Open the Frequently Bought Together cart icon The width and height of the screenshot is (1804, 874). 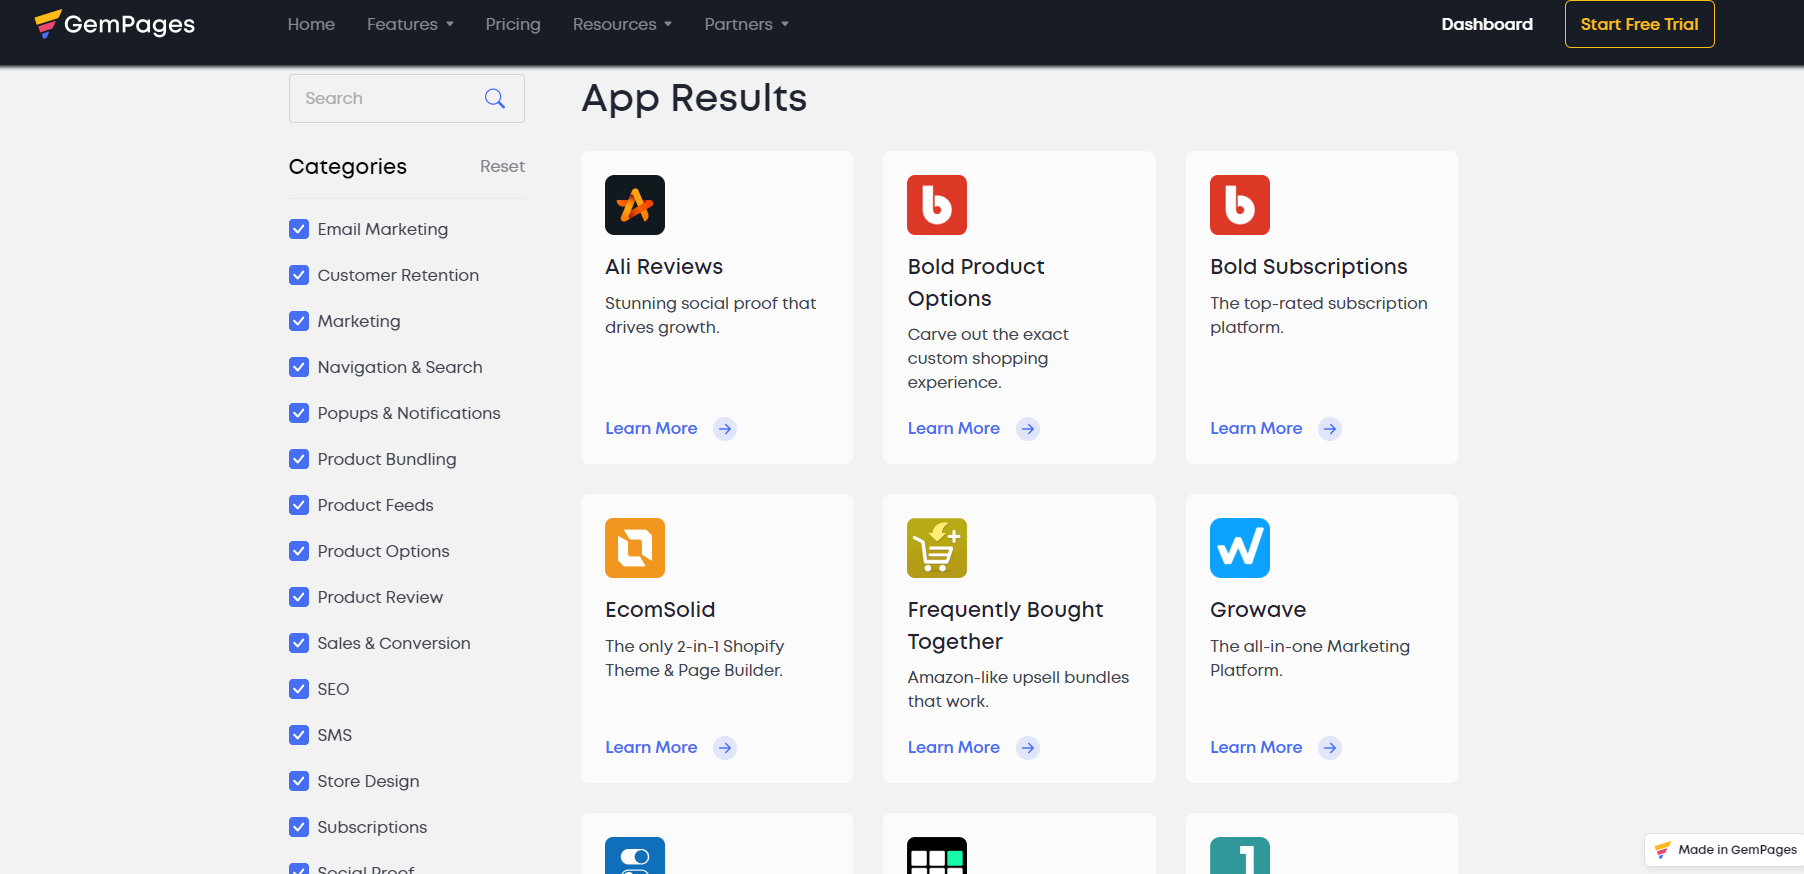(x=937, y=548)
